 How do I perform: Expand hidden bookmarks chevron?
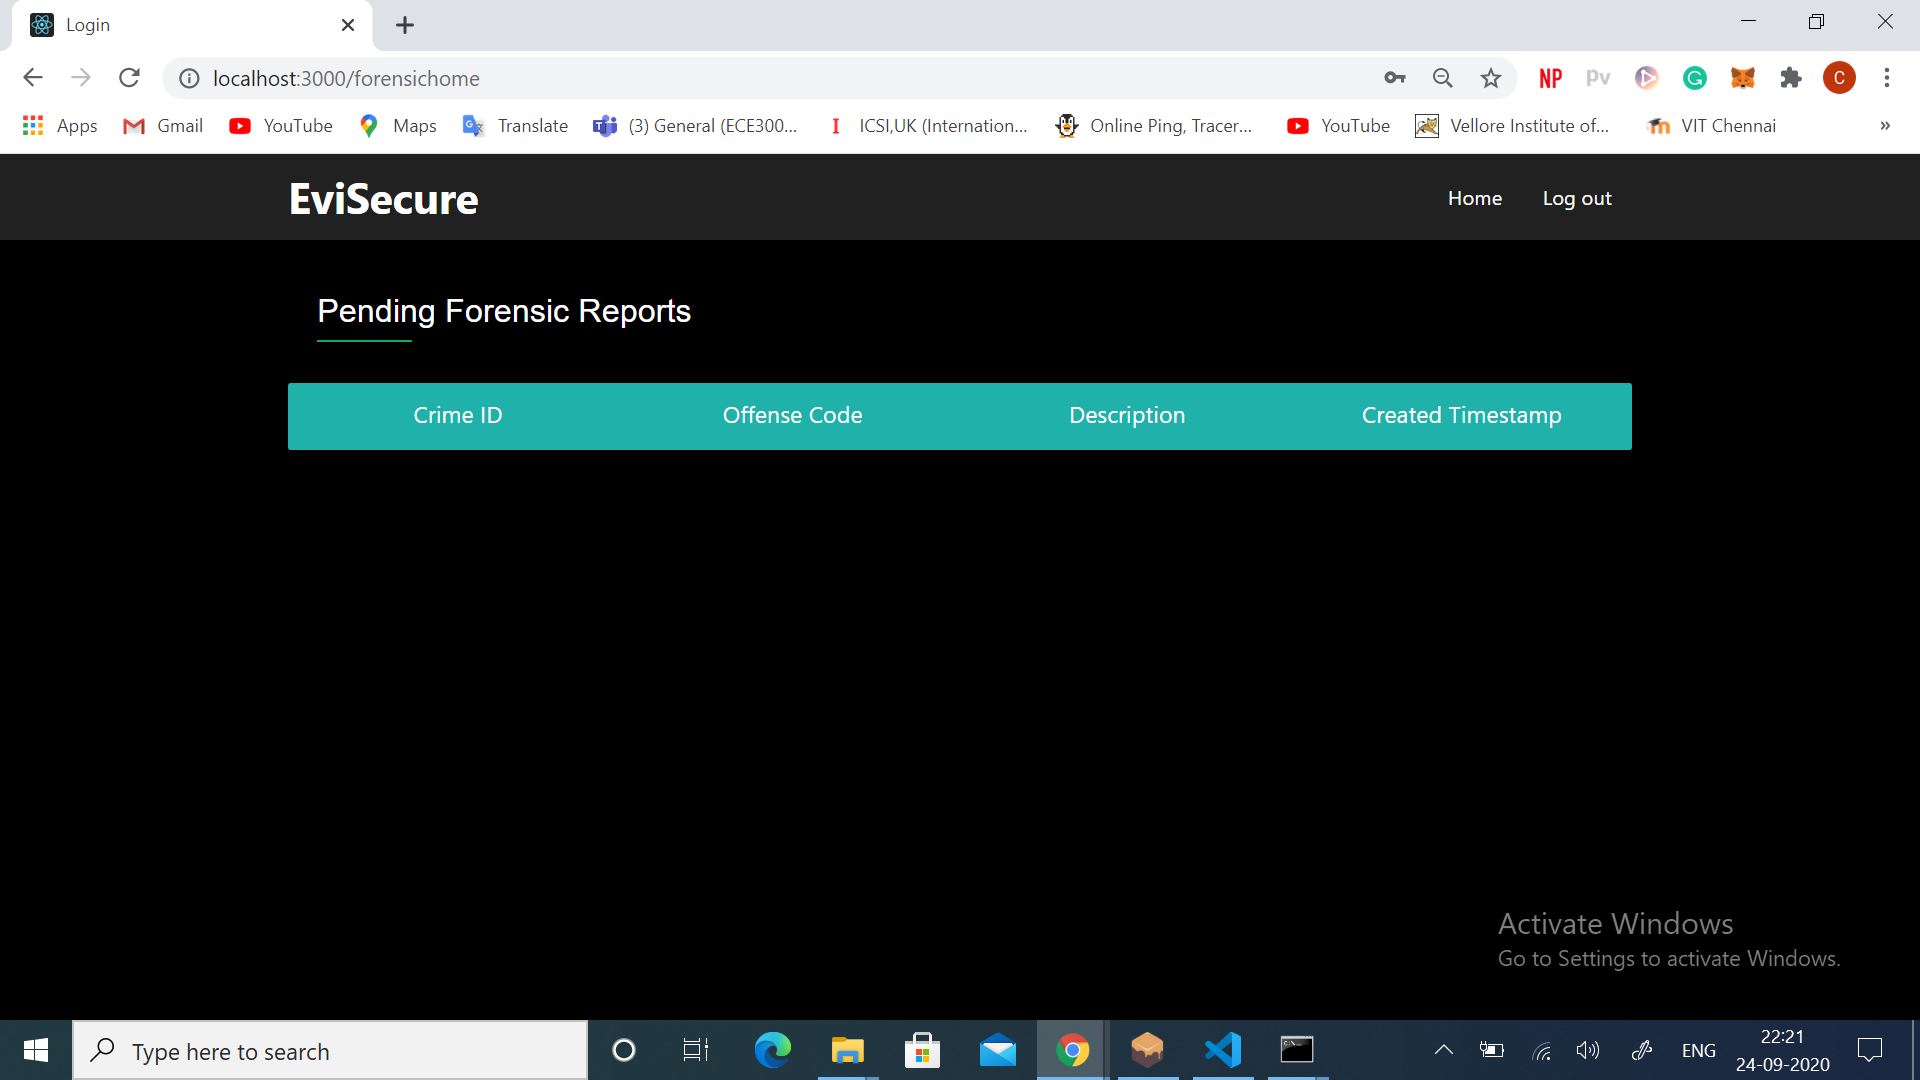1884,126
